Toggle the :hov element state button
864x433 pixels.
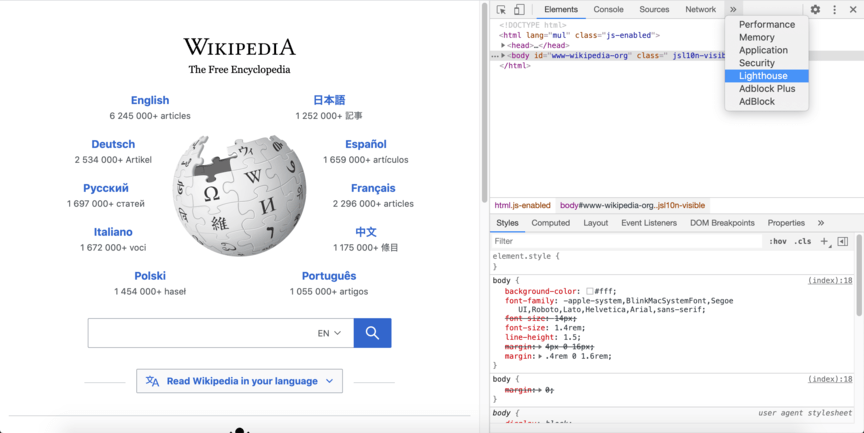click(x=777, y=241)
